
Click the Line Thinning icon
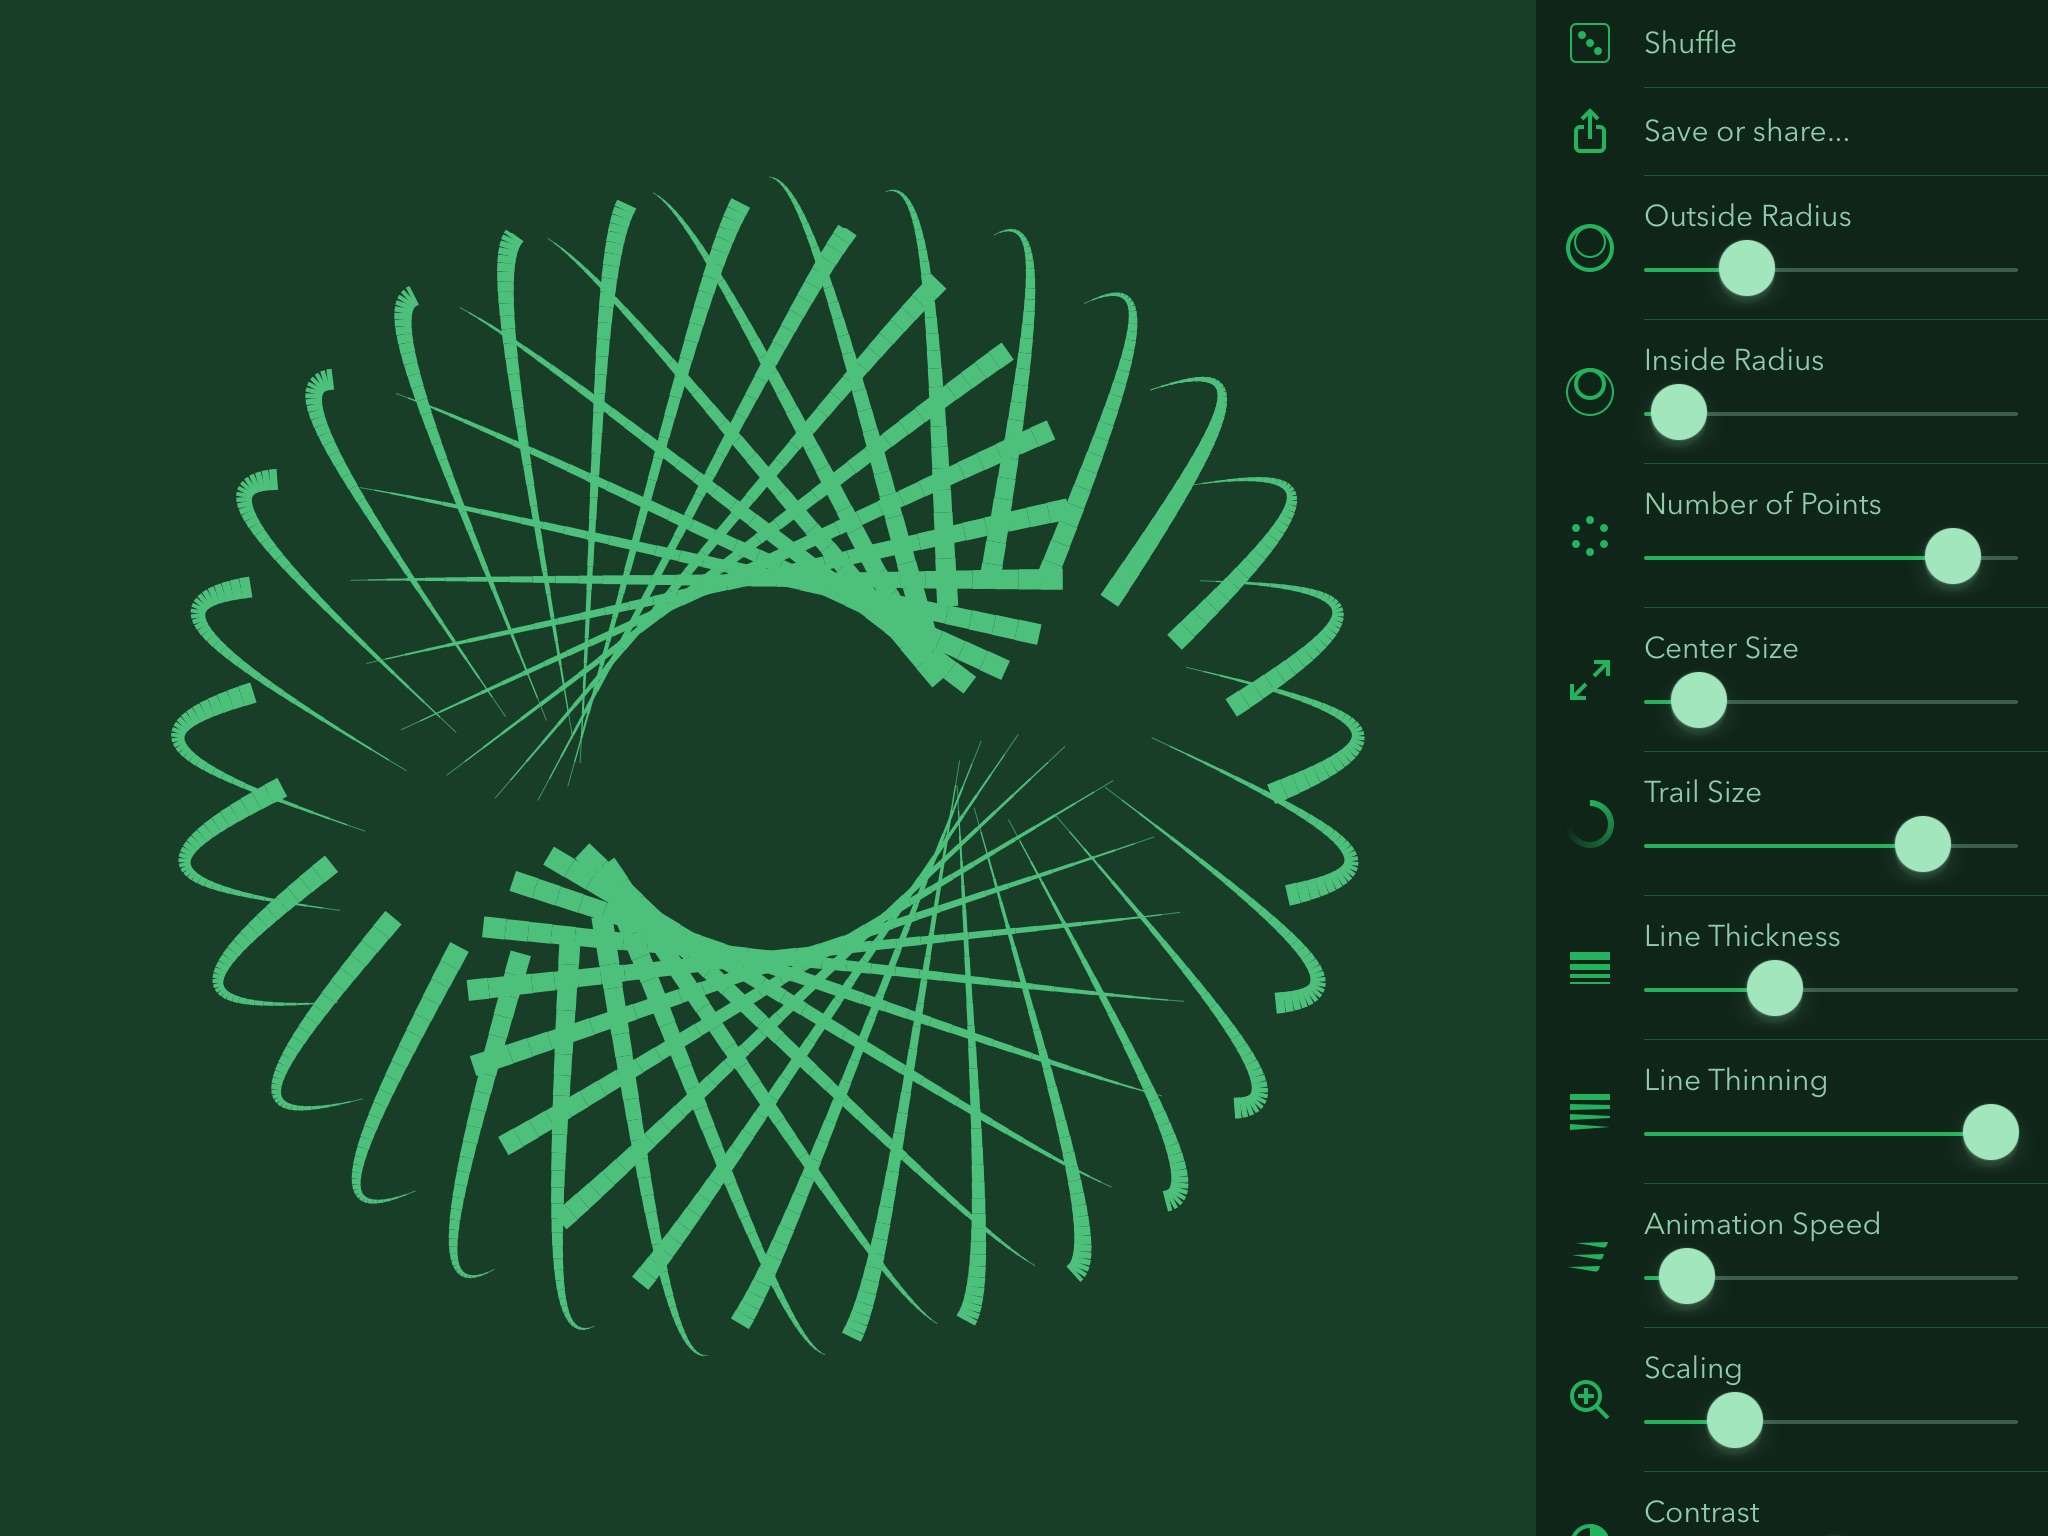(x=1589, y=1111)
